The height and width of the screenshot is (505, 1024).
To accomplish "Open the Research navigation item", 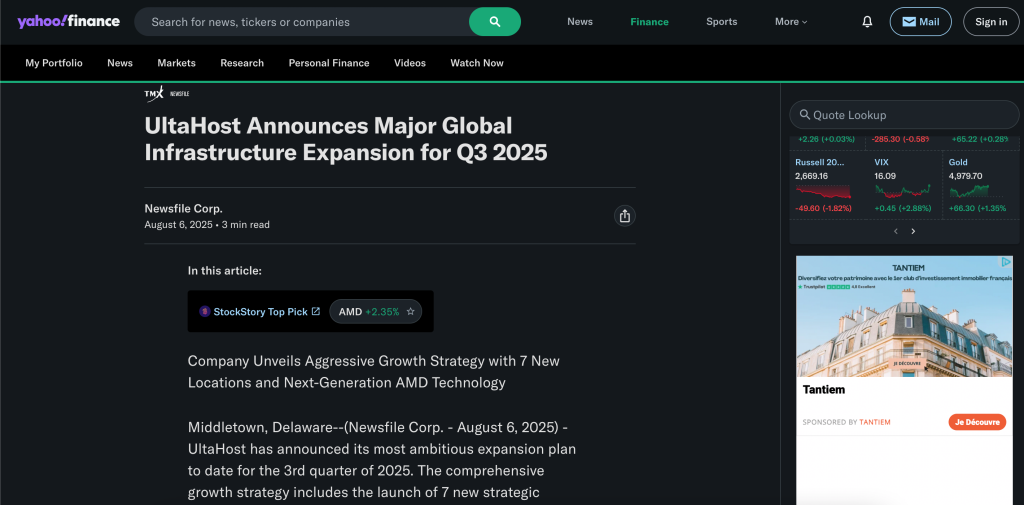I will (x=242, y=63).
